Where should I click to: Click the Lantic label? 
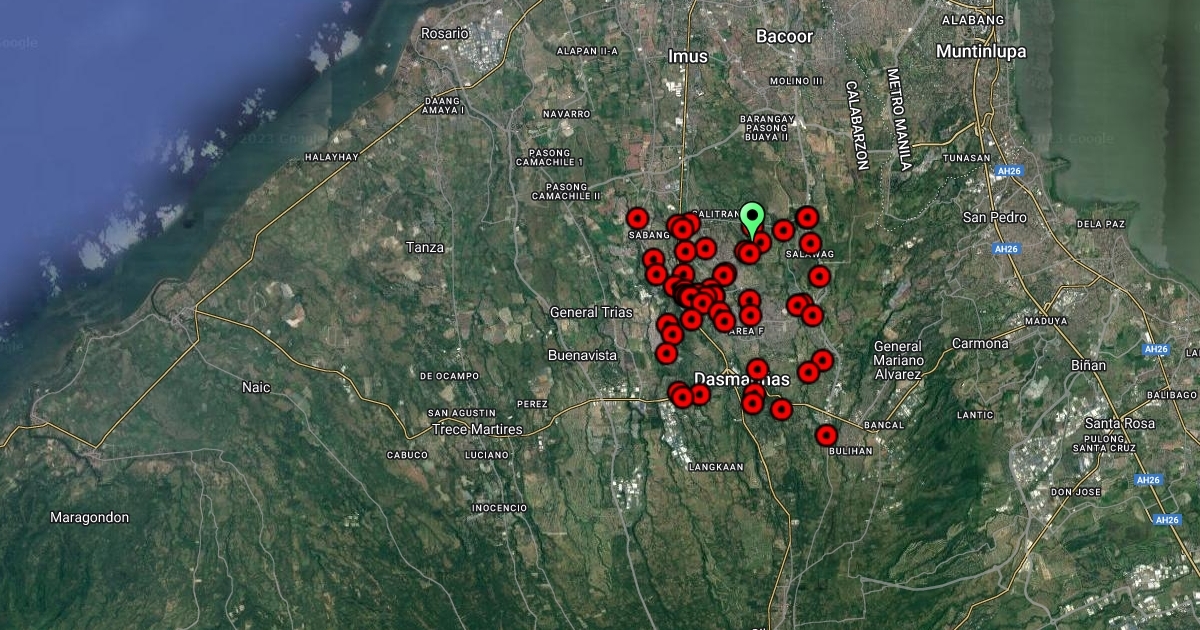[x=975, y=414]
